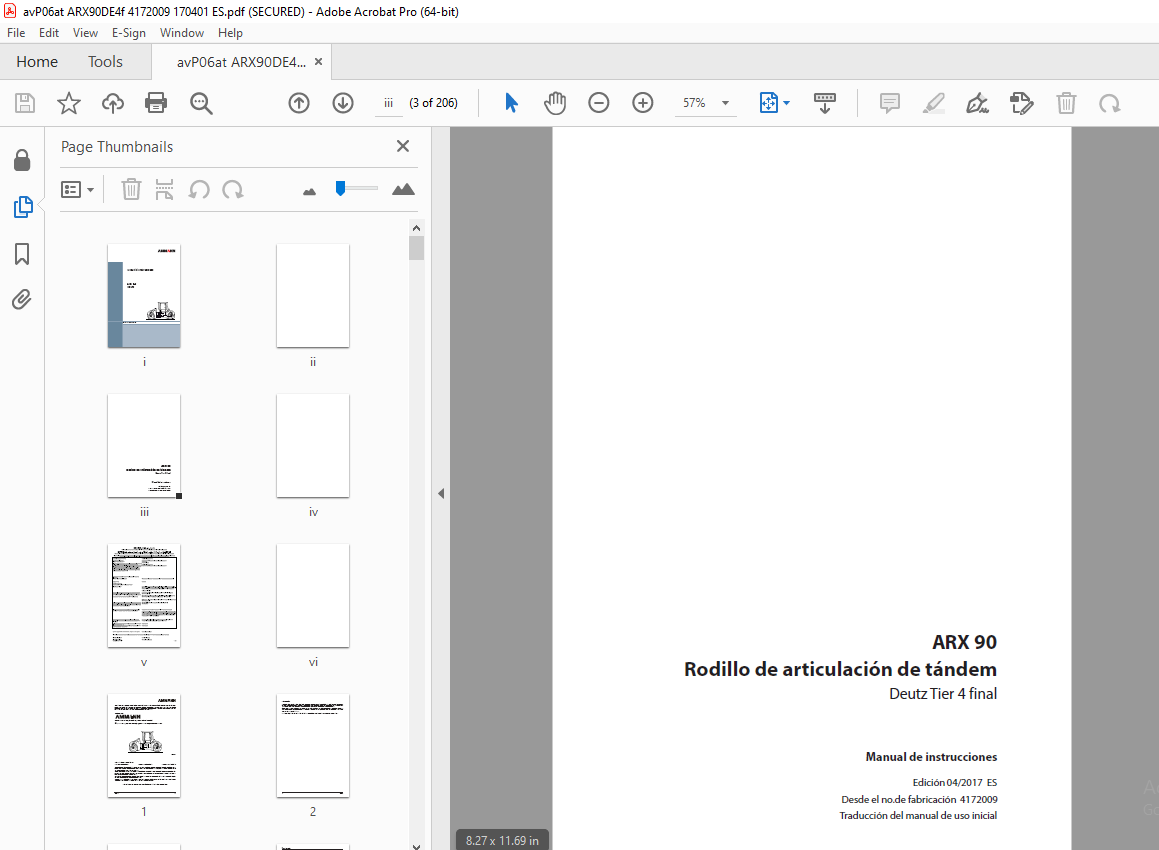Click the toolbar Rotate icon
The height and width of the screenshot is (850, 1159).
coord(1109,103)
